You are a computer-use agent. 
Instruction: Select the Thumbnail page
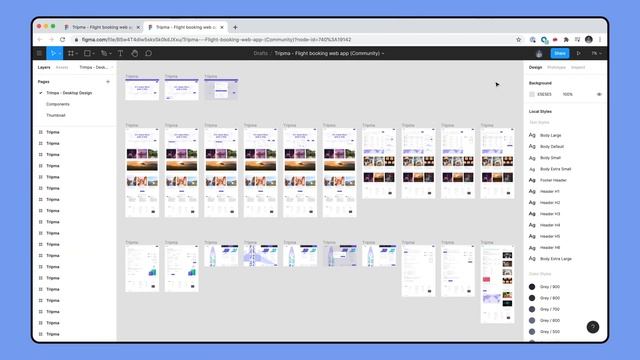point(56,116)
